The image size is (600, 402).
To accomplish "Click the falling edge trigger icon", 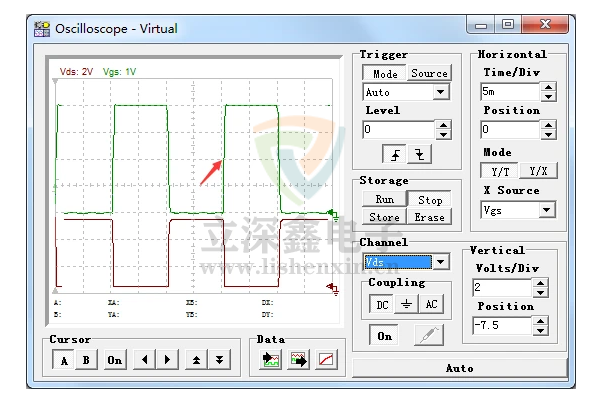I will coord(419,154).
